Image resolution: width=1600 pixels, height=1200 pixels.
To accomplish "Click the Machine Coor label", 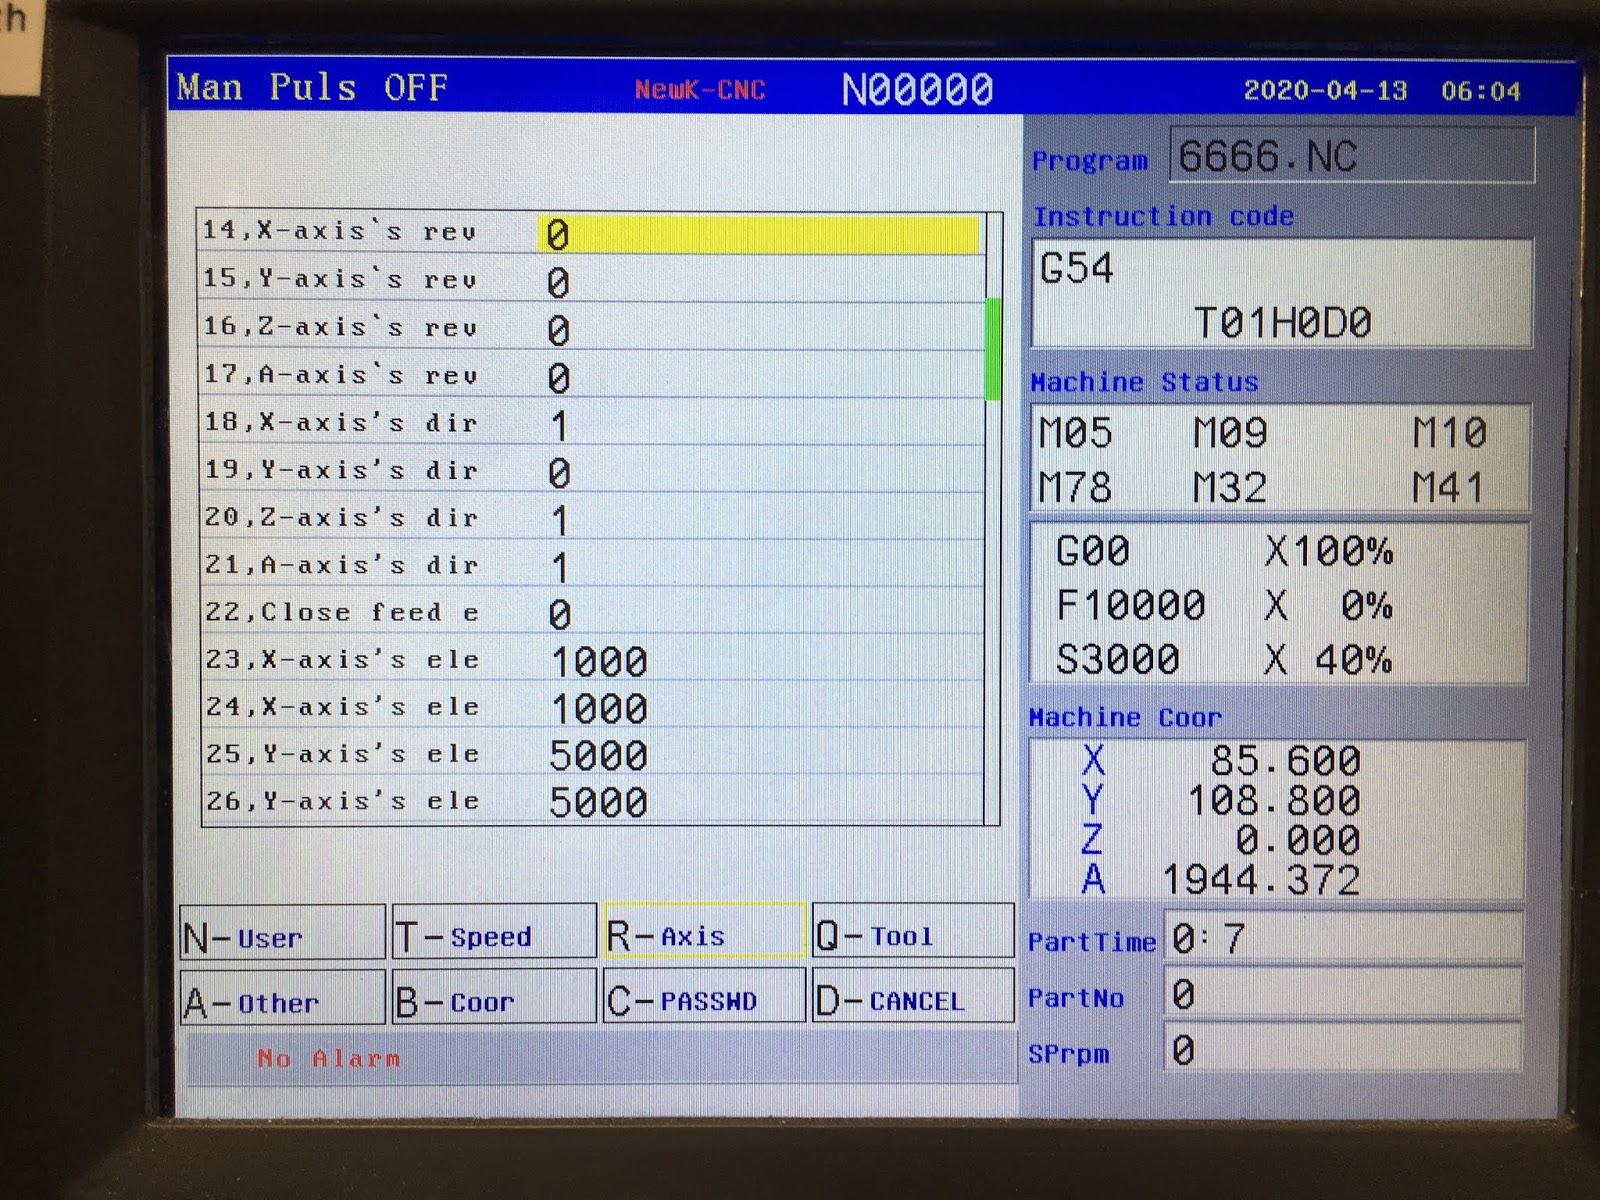I will (1125, 717).
